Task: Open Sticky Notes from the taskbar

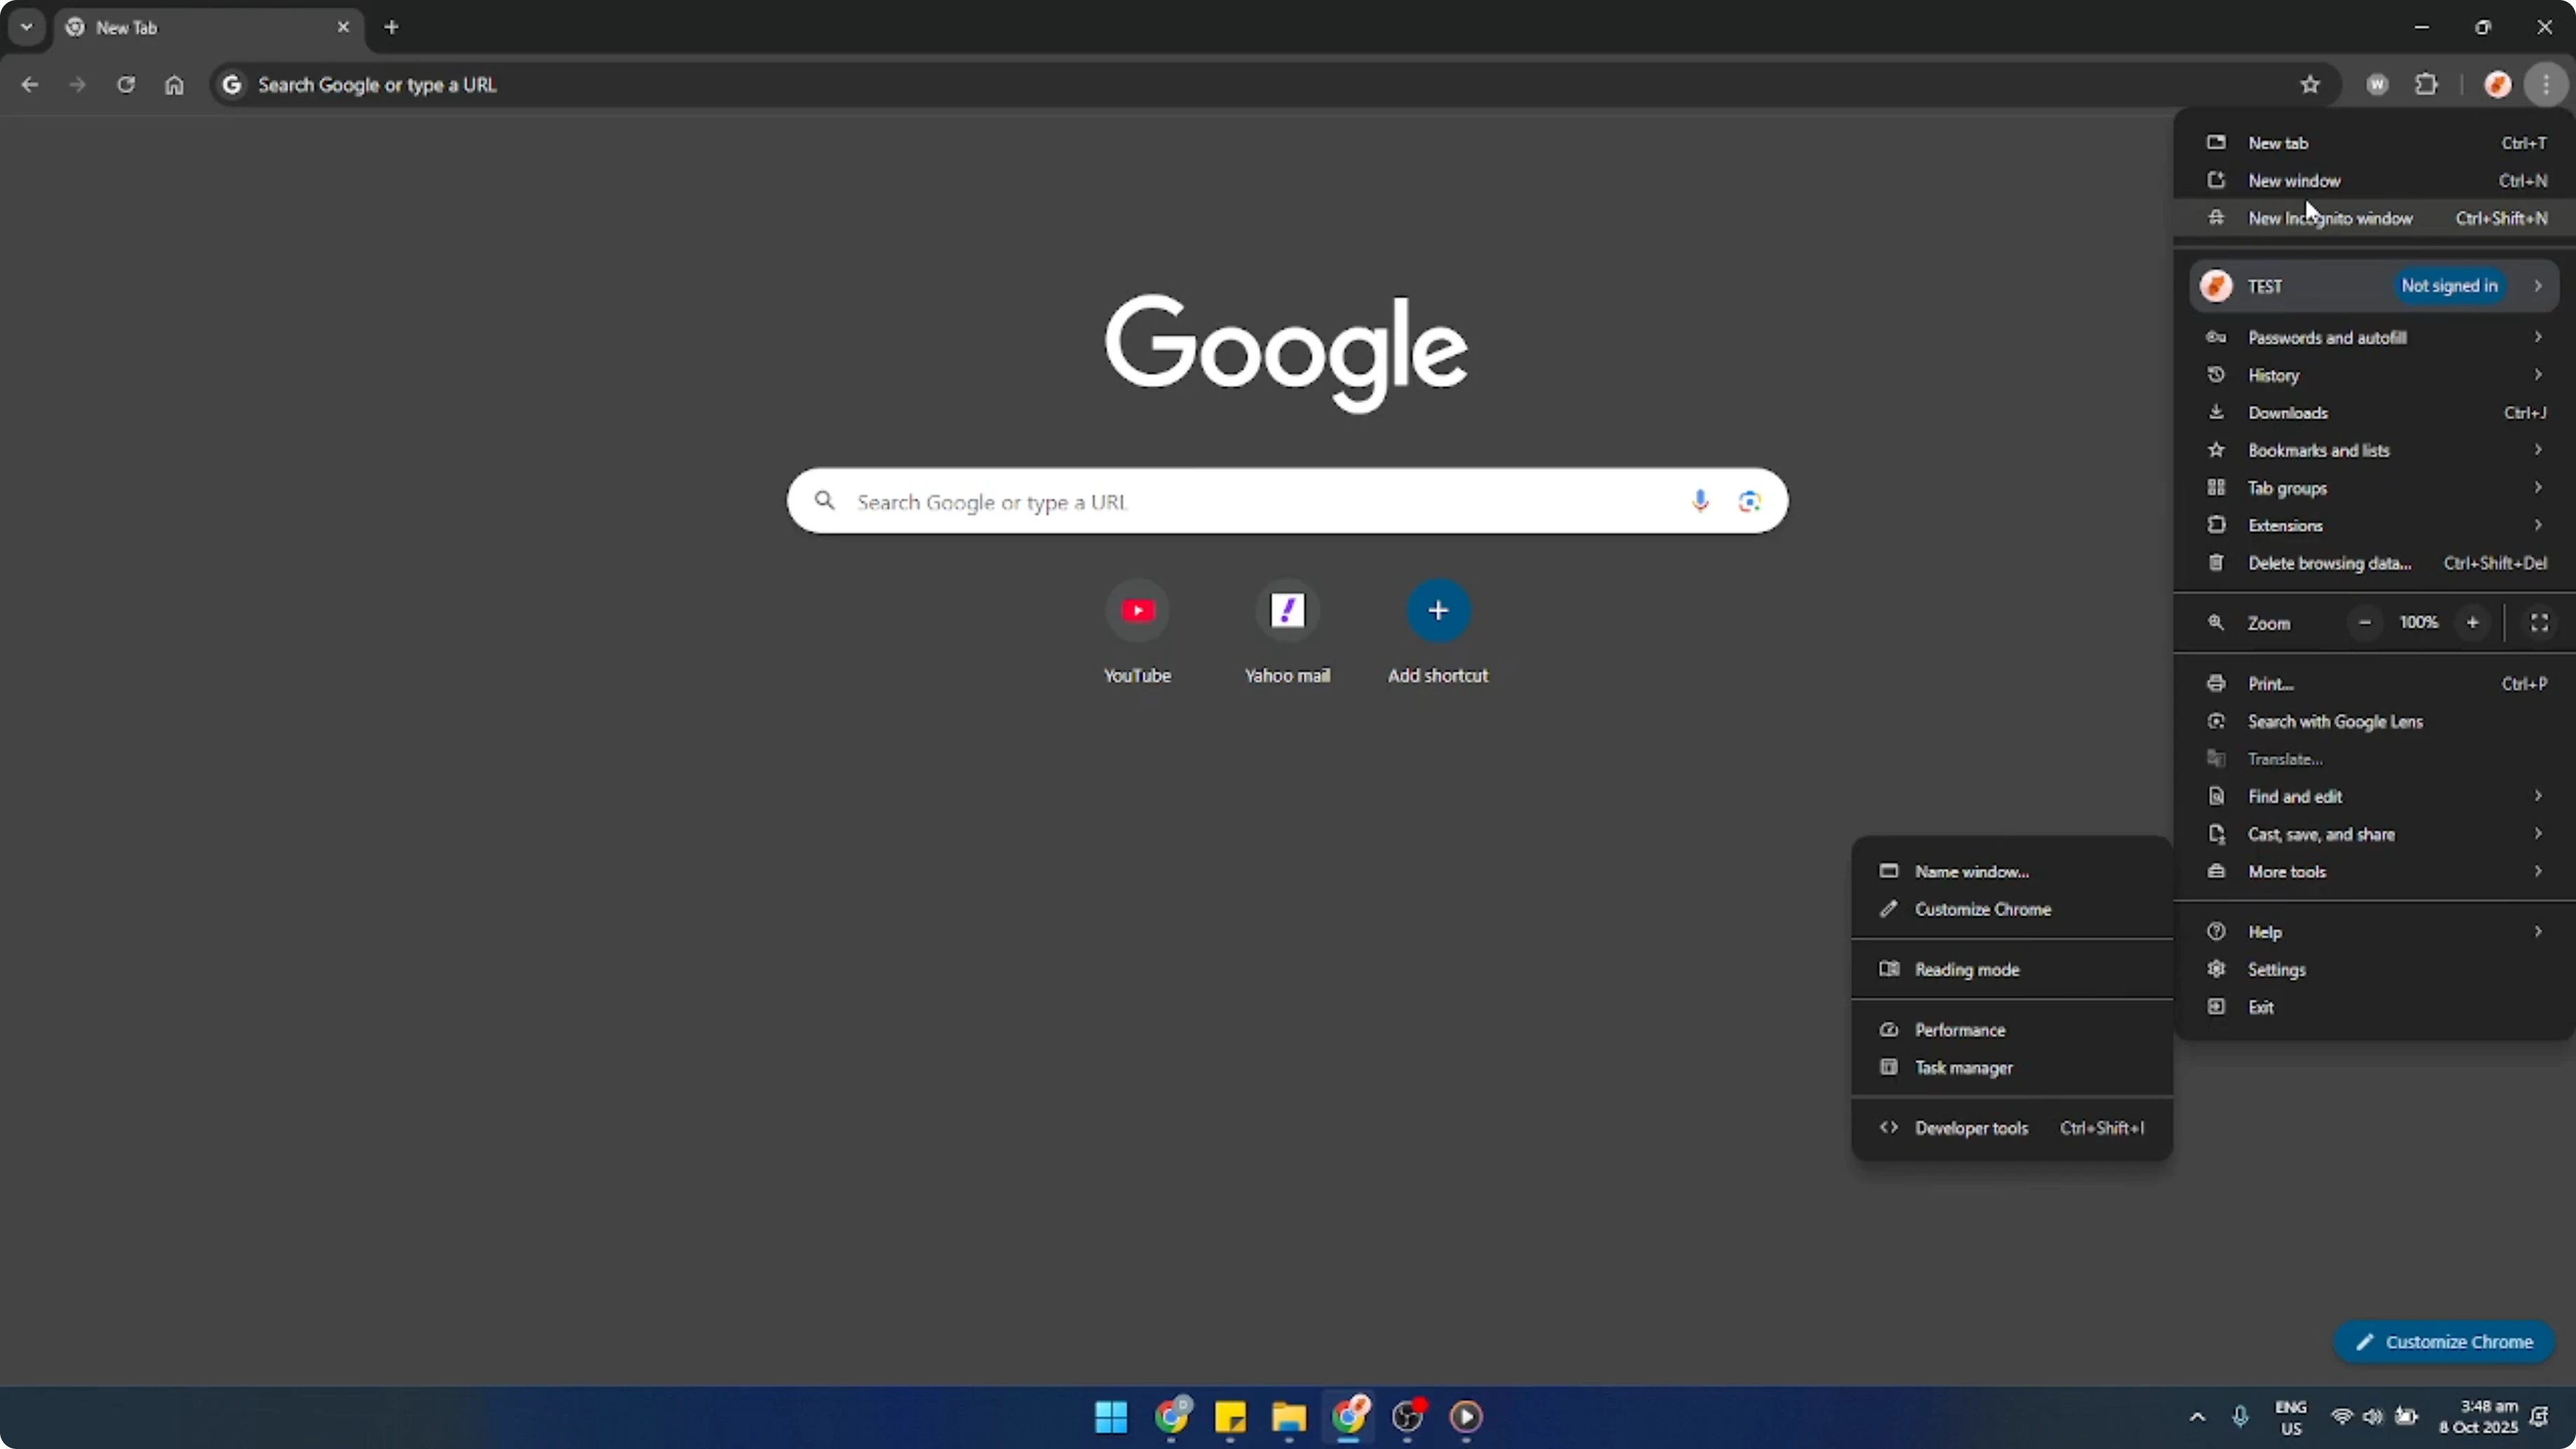Action: pyautogui.click(x=1230, y=1417)
